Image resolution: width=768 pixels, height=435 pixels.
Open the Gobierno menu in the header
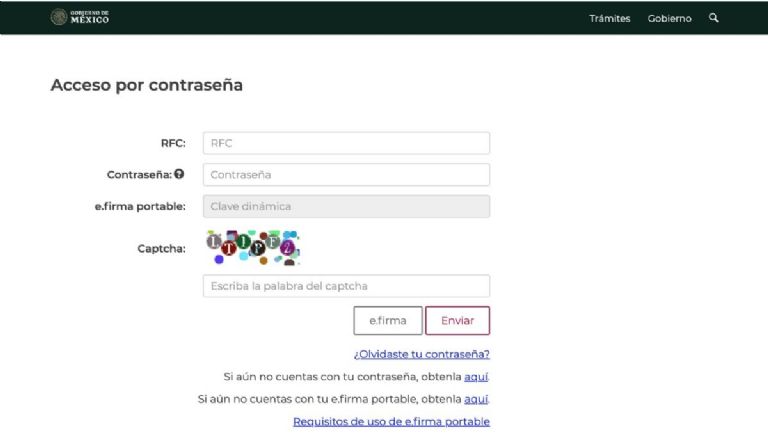[x=669, y=18]
